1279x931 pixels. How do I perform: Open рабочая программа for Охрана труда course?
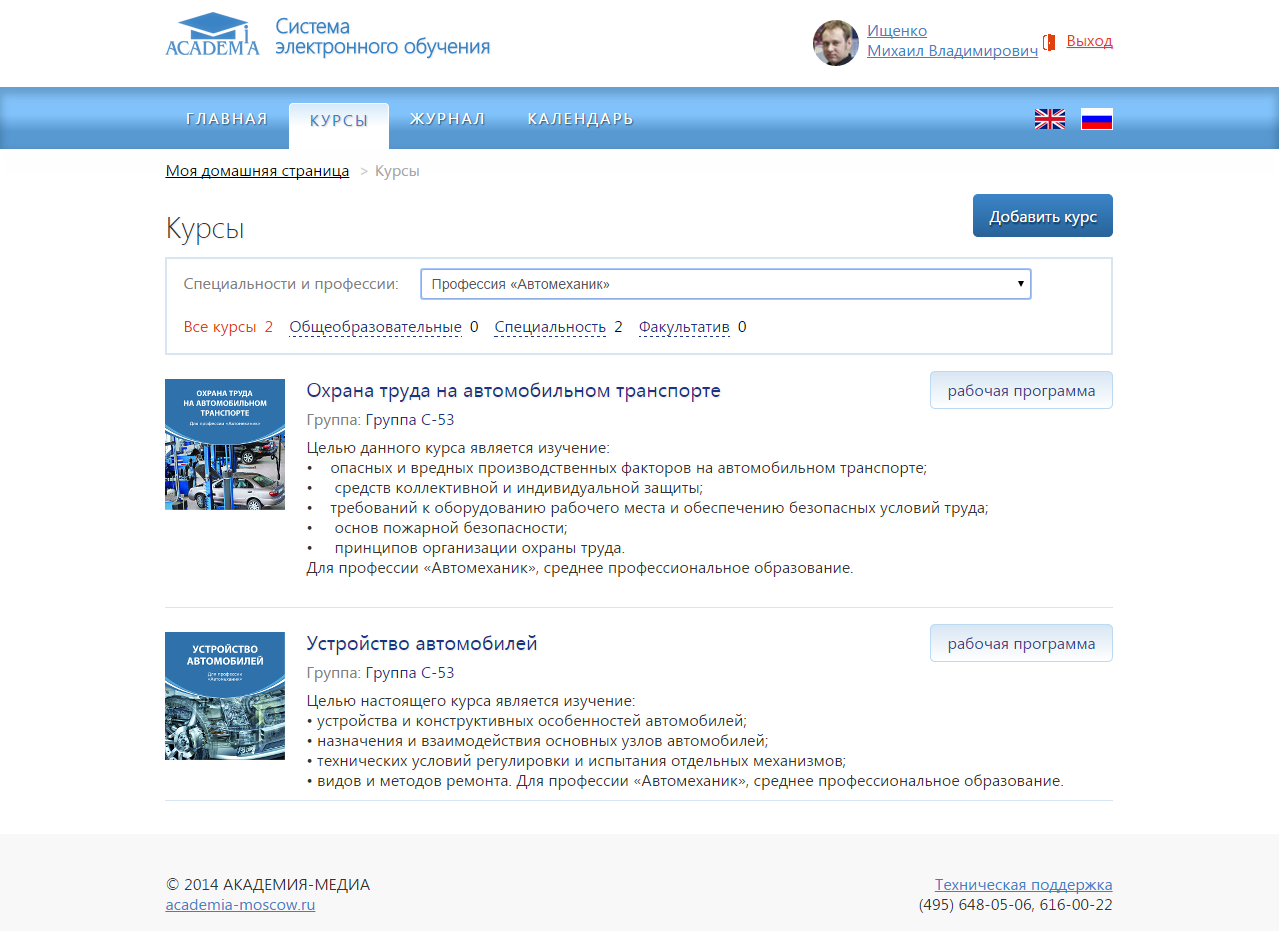tap(1021, 391)
